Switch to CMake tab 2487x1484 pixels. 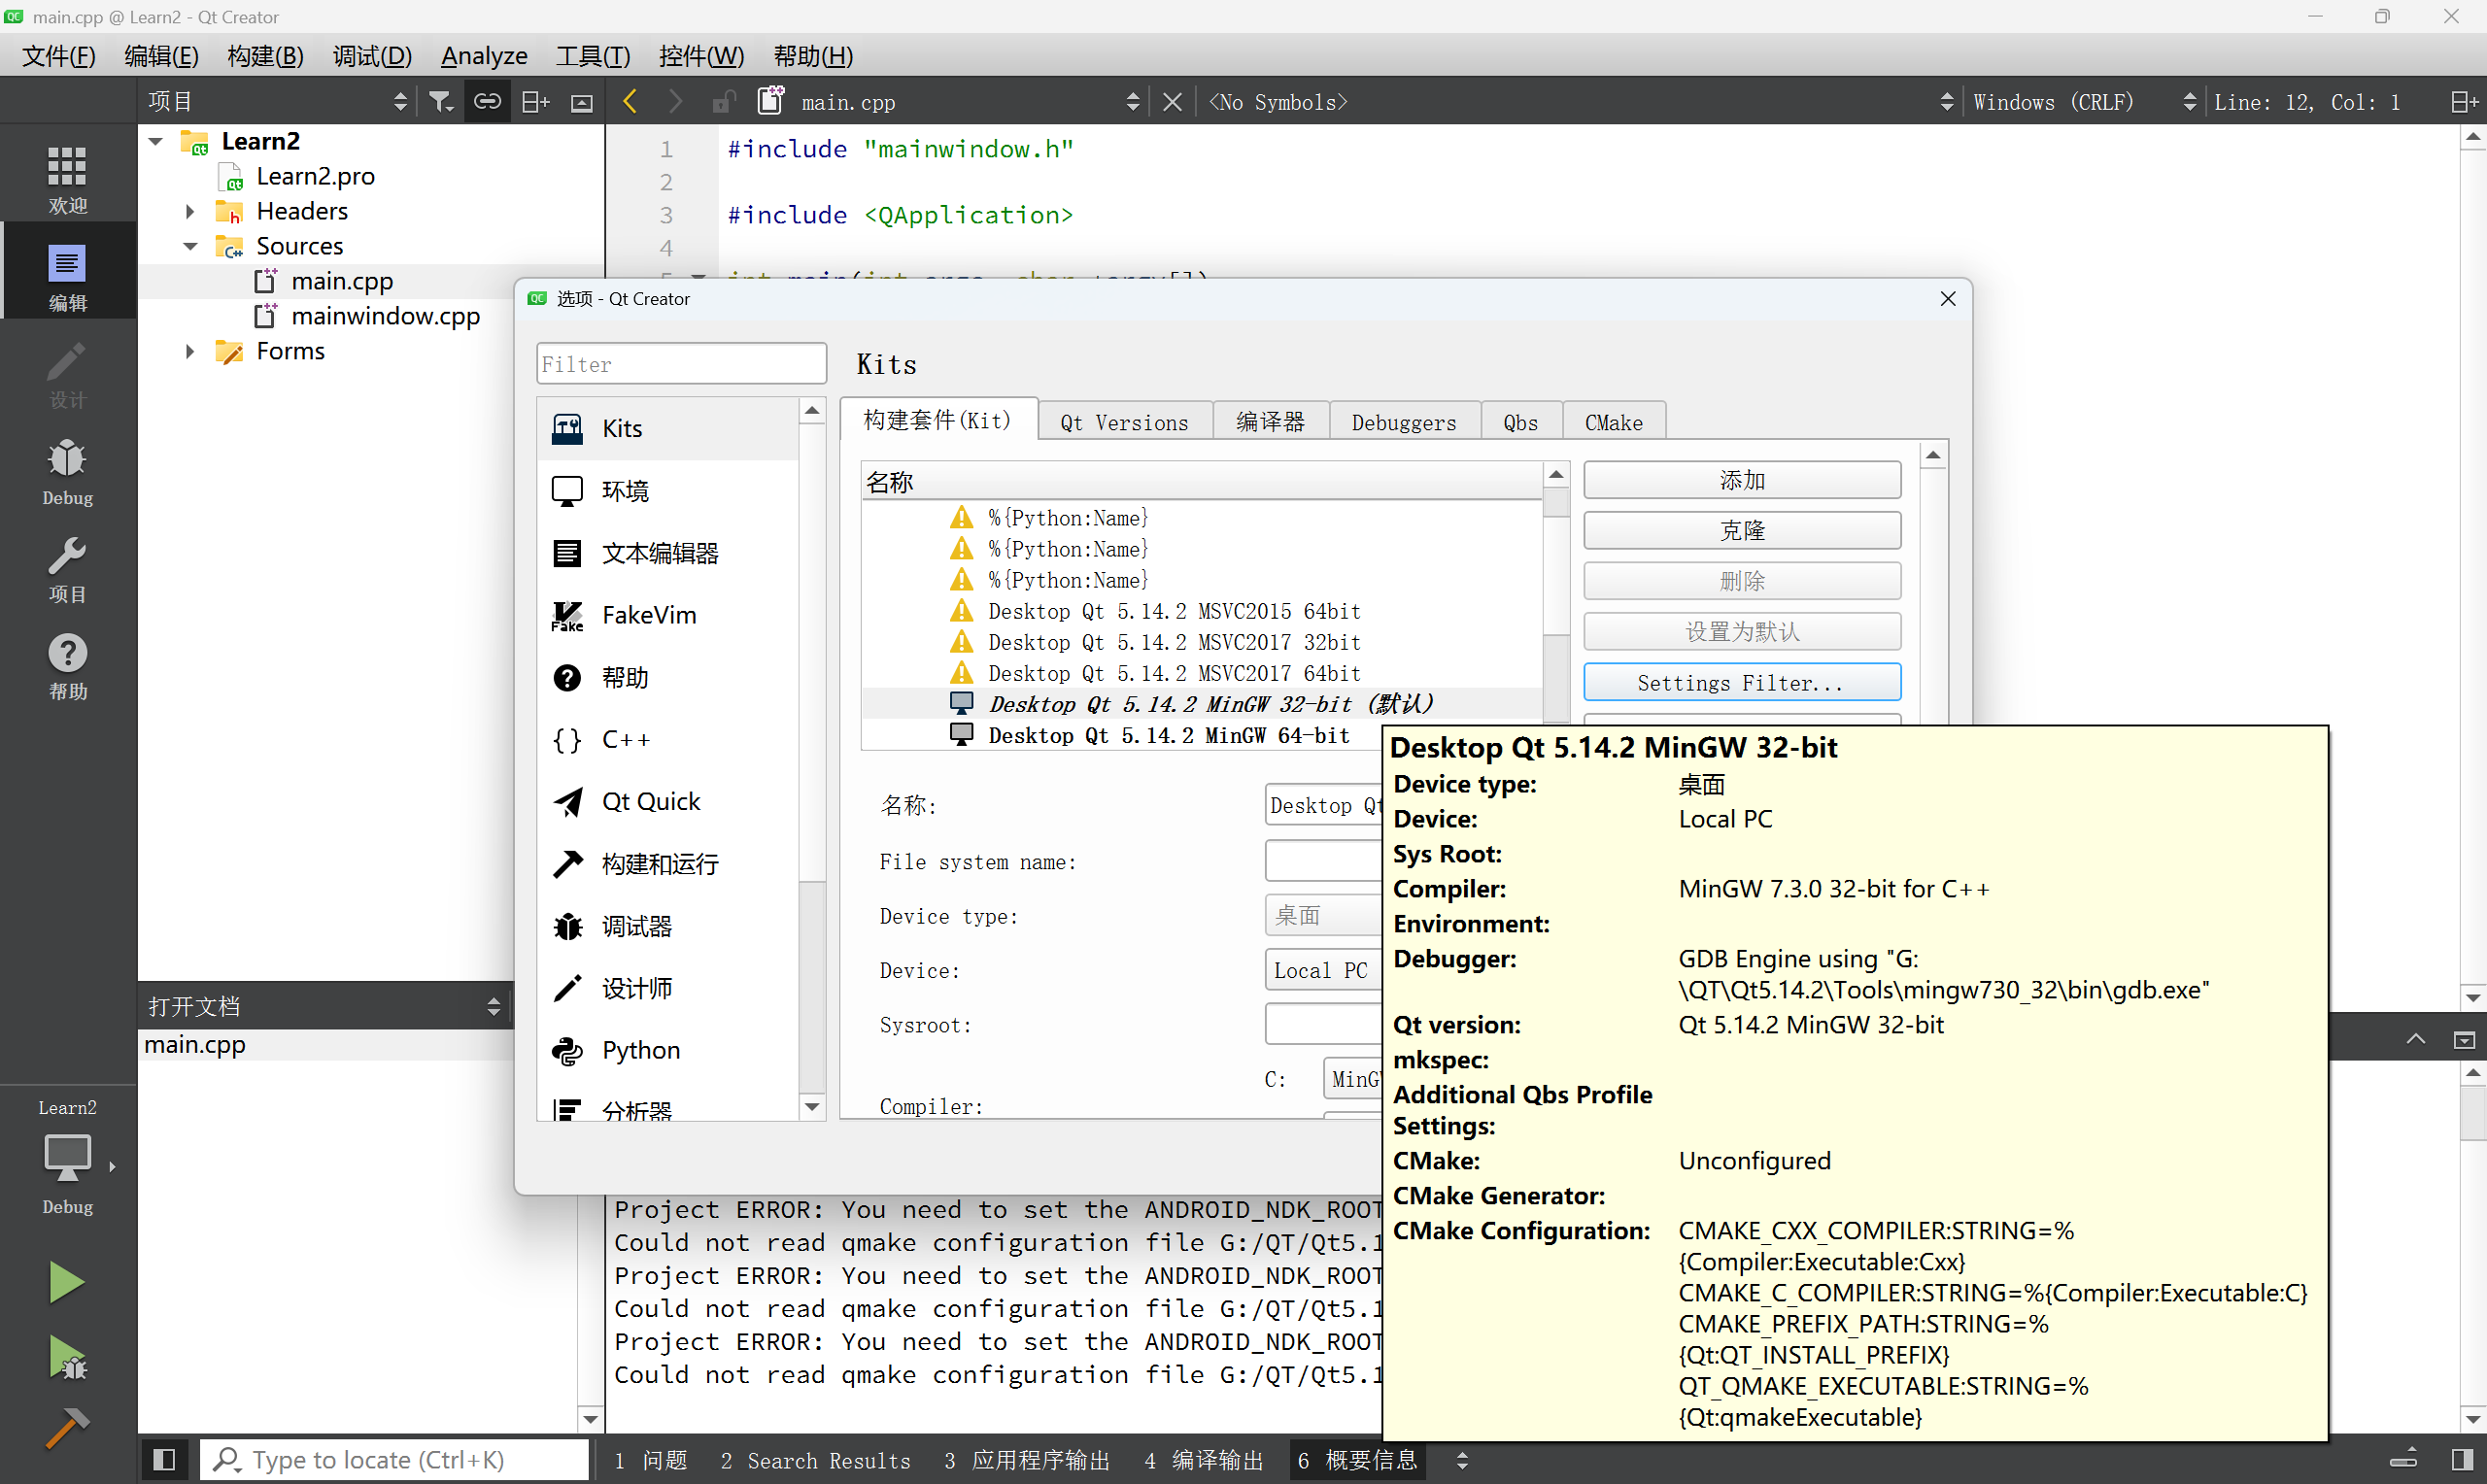click(1613, 422)
